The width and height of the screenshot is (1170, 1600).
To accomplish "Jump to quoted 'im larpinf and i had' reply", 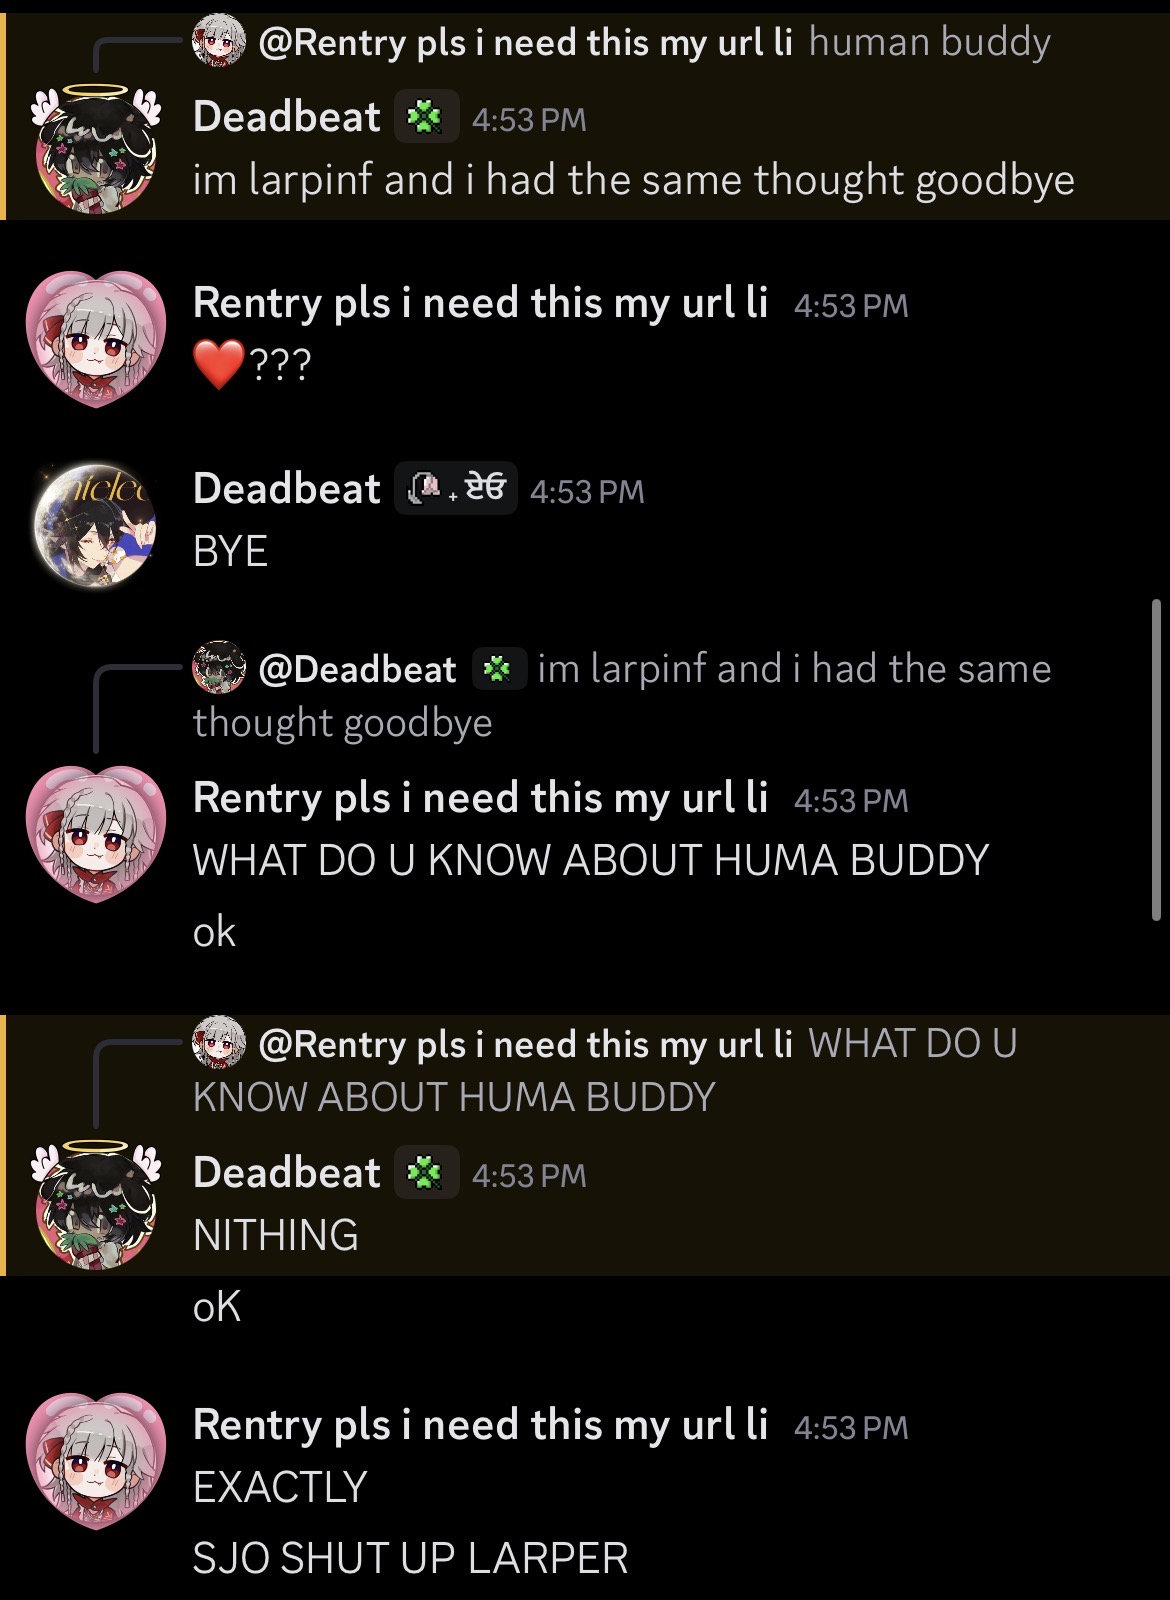I will (622, 695).
